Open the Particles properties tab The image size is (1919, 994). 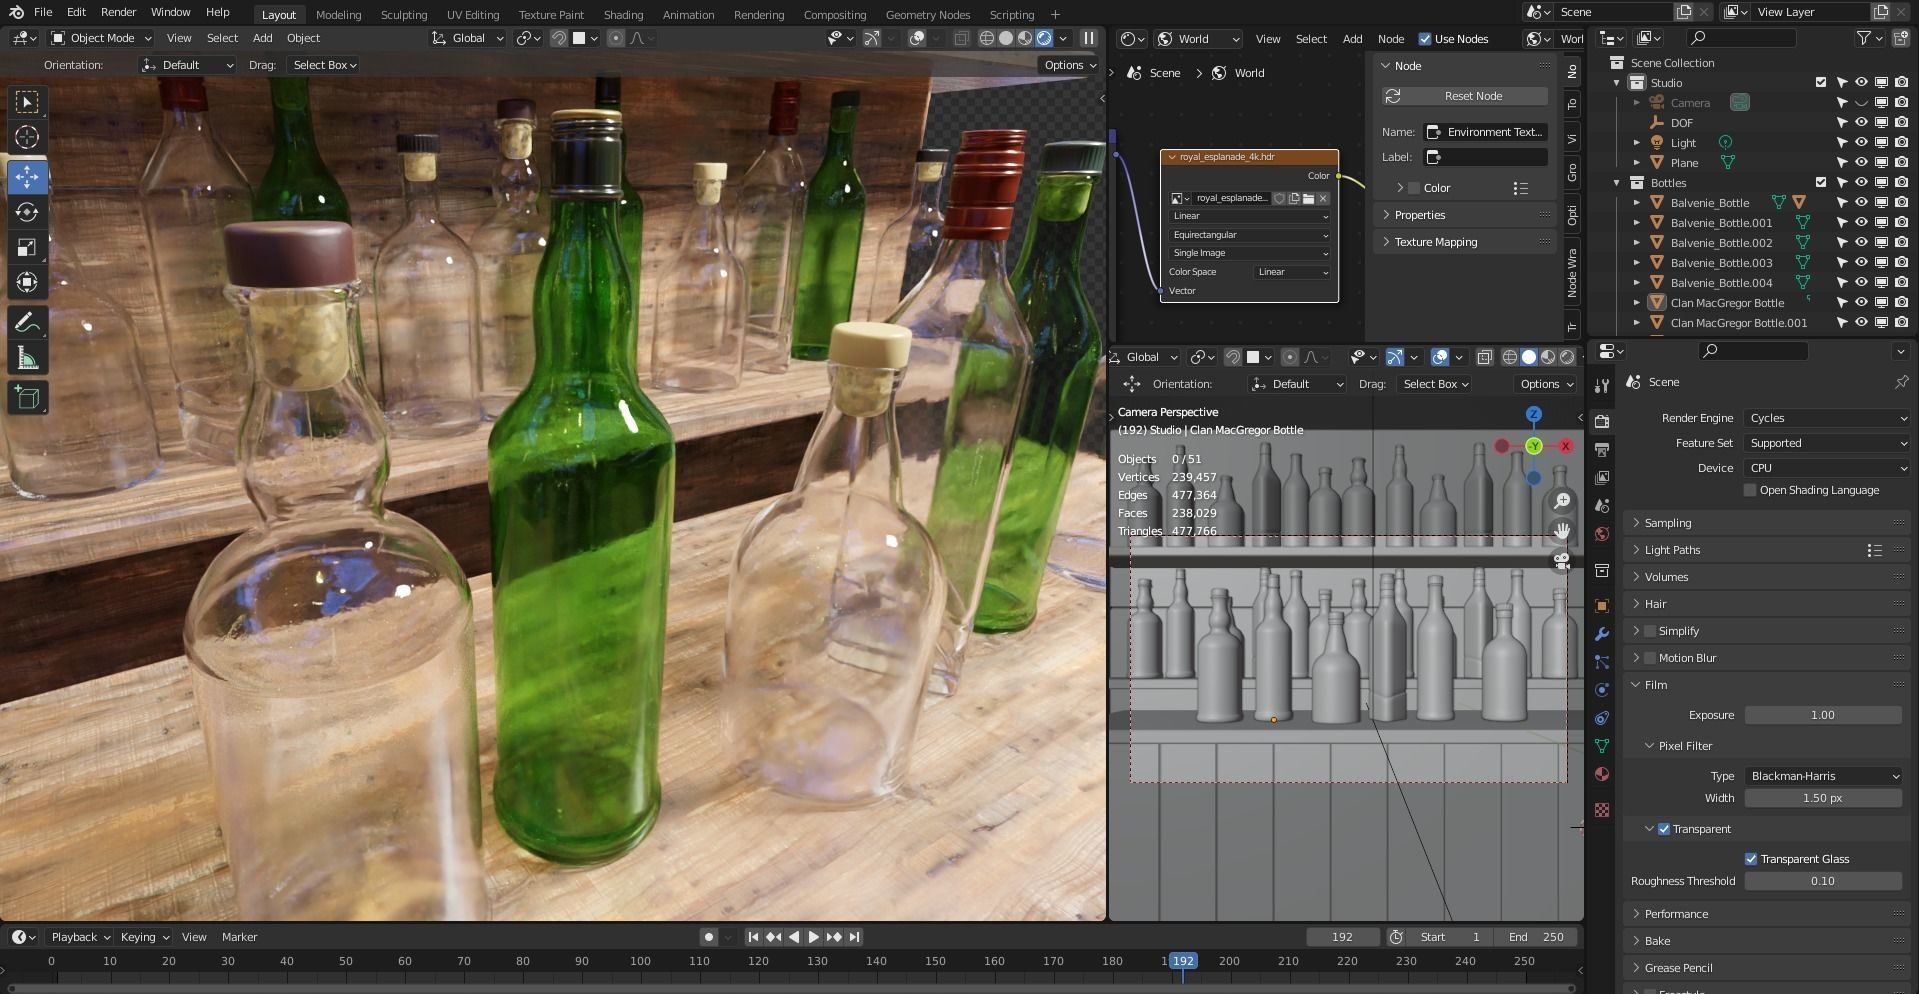click(x=1602, y=662)
